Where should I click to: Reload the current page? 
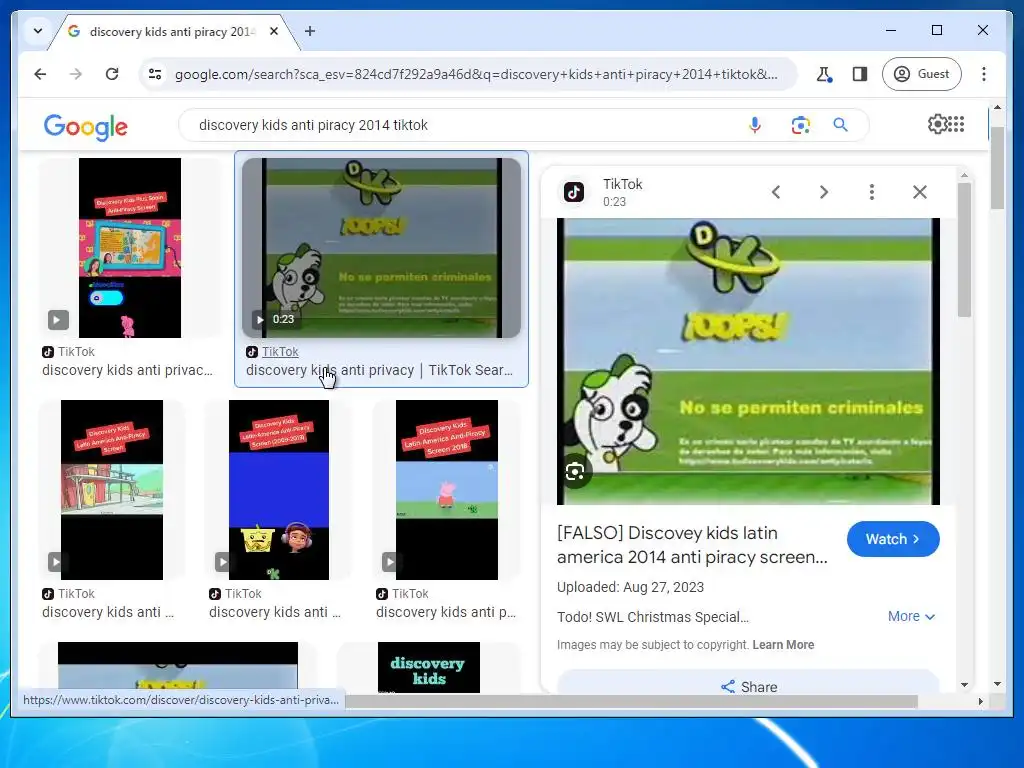pyautogui.click(x=112, y=74)
